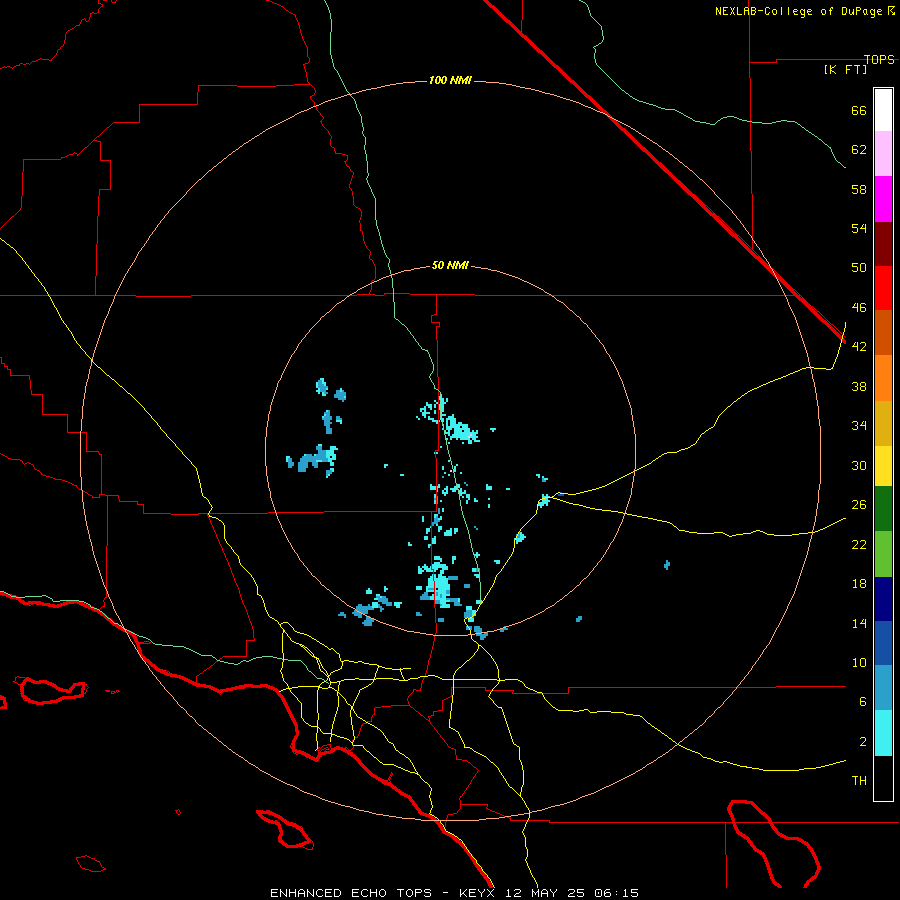Screen dimensions: 900x900
Task: Click the legend value 14
Action: point(859,623)
